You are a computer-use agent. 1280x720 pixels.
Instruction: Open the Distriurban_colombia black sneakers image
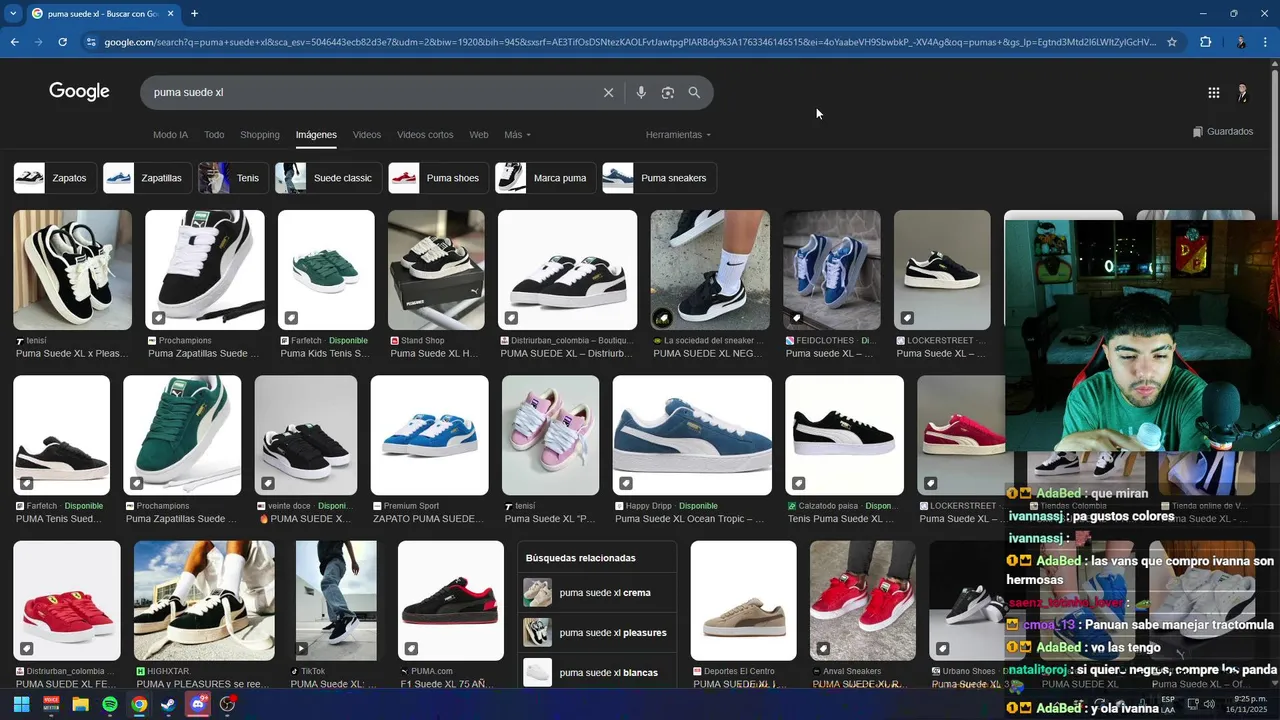tap(567, 270)
